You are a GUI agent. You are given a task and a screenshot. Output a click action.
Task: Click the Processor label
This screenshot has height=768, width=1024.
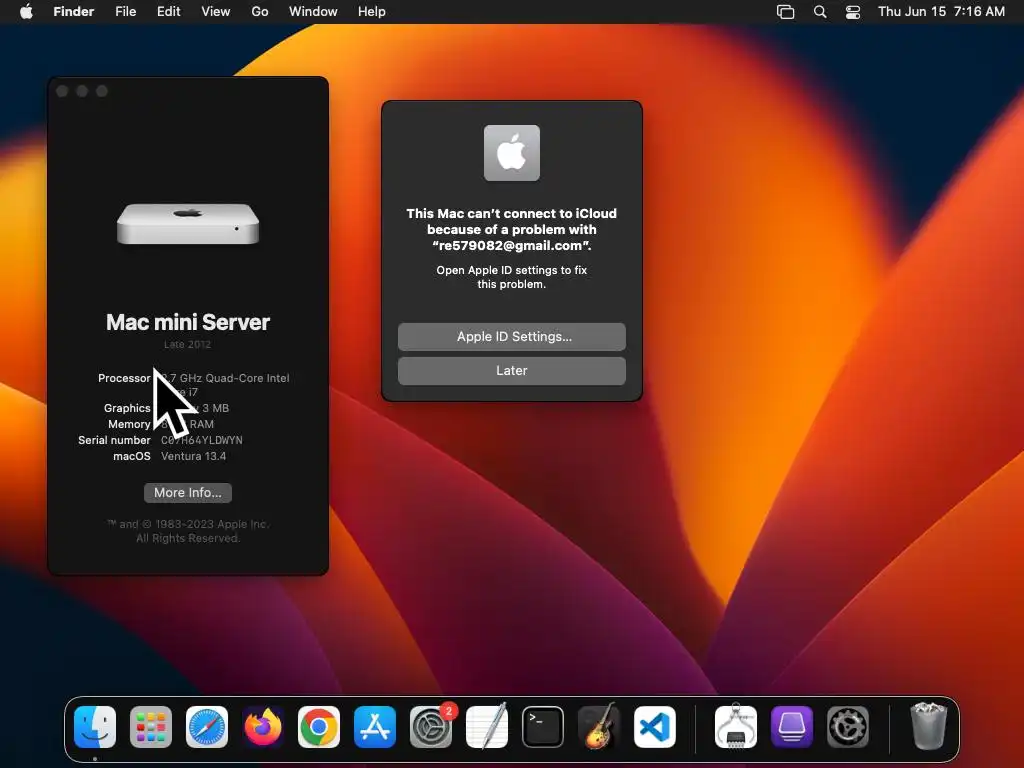(124, 378)
